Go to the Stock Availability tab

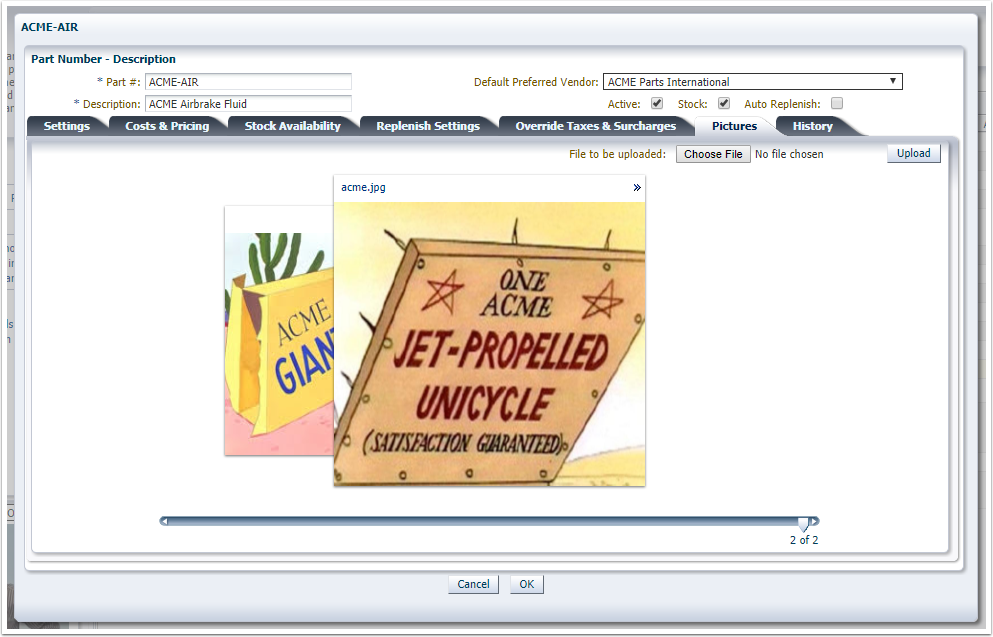(293, 126)
